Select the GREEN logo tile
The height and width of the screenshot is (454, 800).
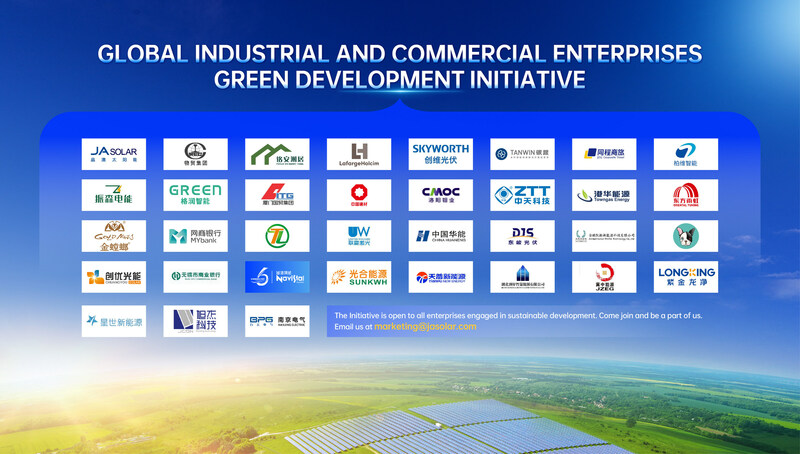(195, 195)
